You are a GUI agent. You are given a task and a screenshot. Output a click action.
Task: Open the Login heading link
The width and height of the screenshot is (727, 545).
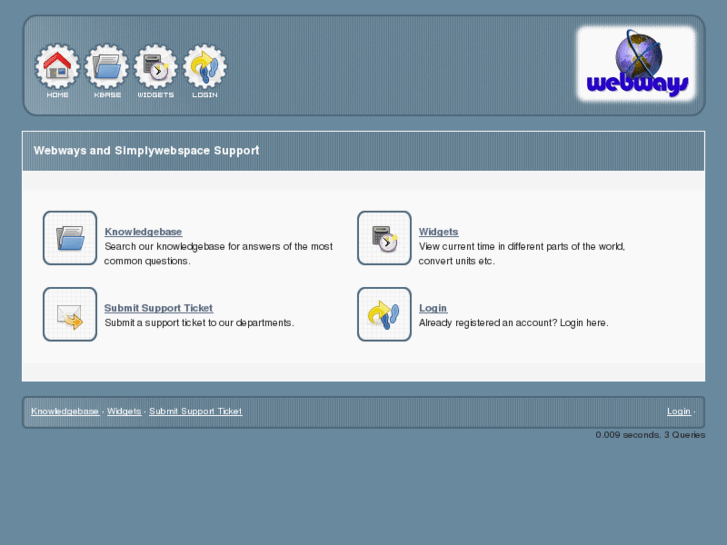click(433, 308)
